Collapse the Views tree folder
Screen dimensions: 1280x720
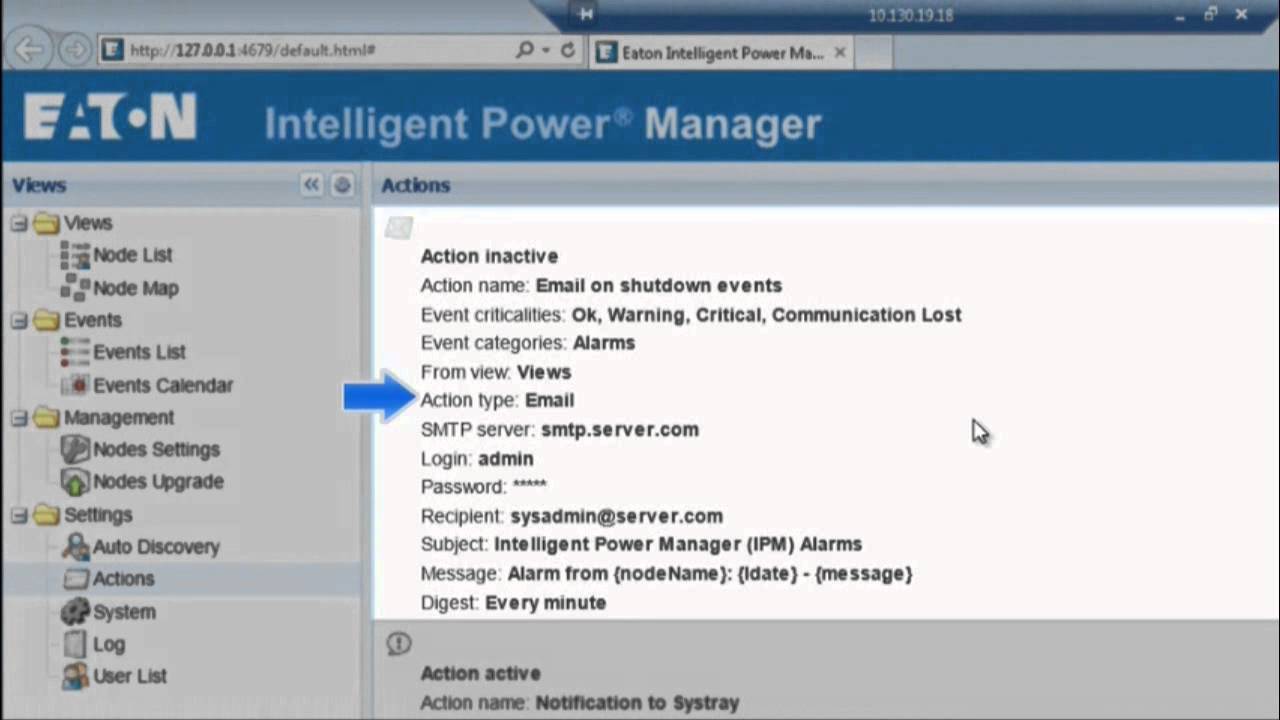click(19, 223)
